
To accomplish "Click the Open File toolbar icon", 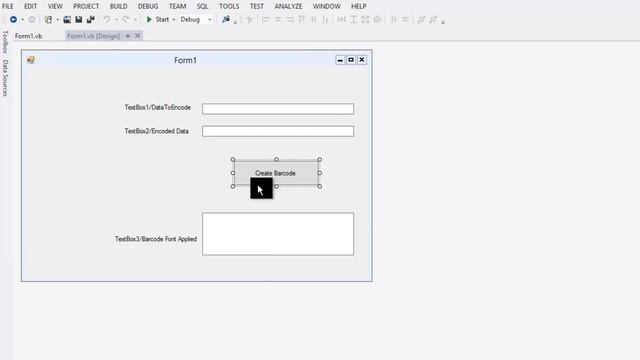I will (67, 19).
